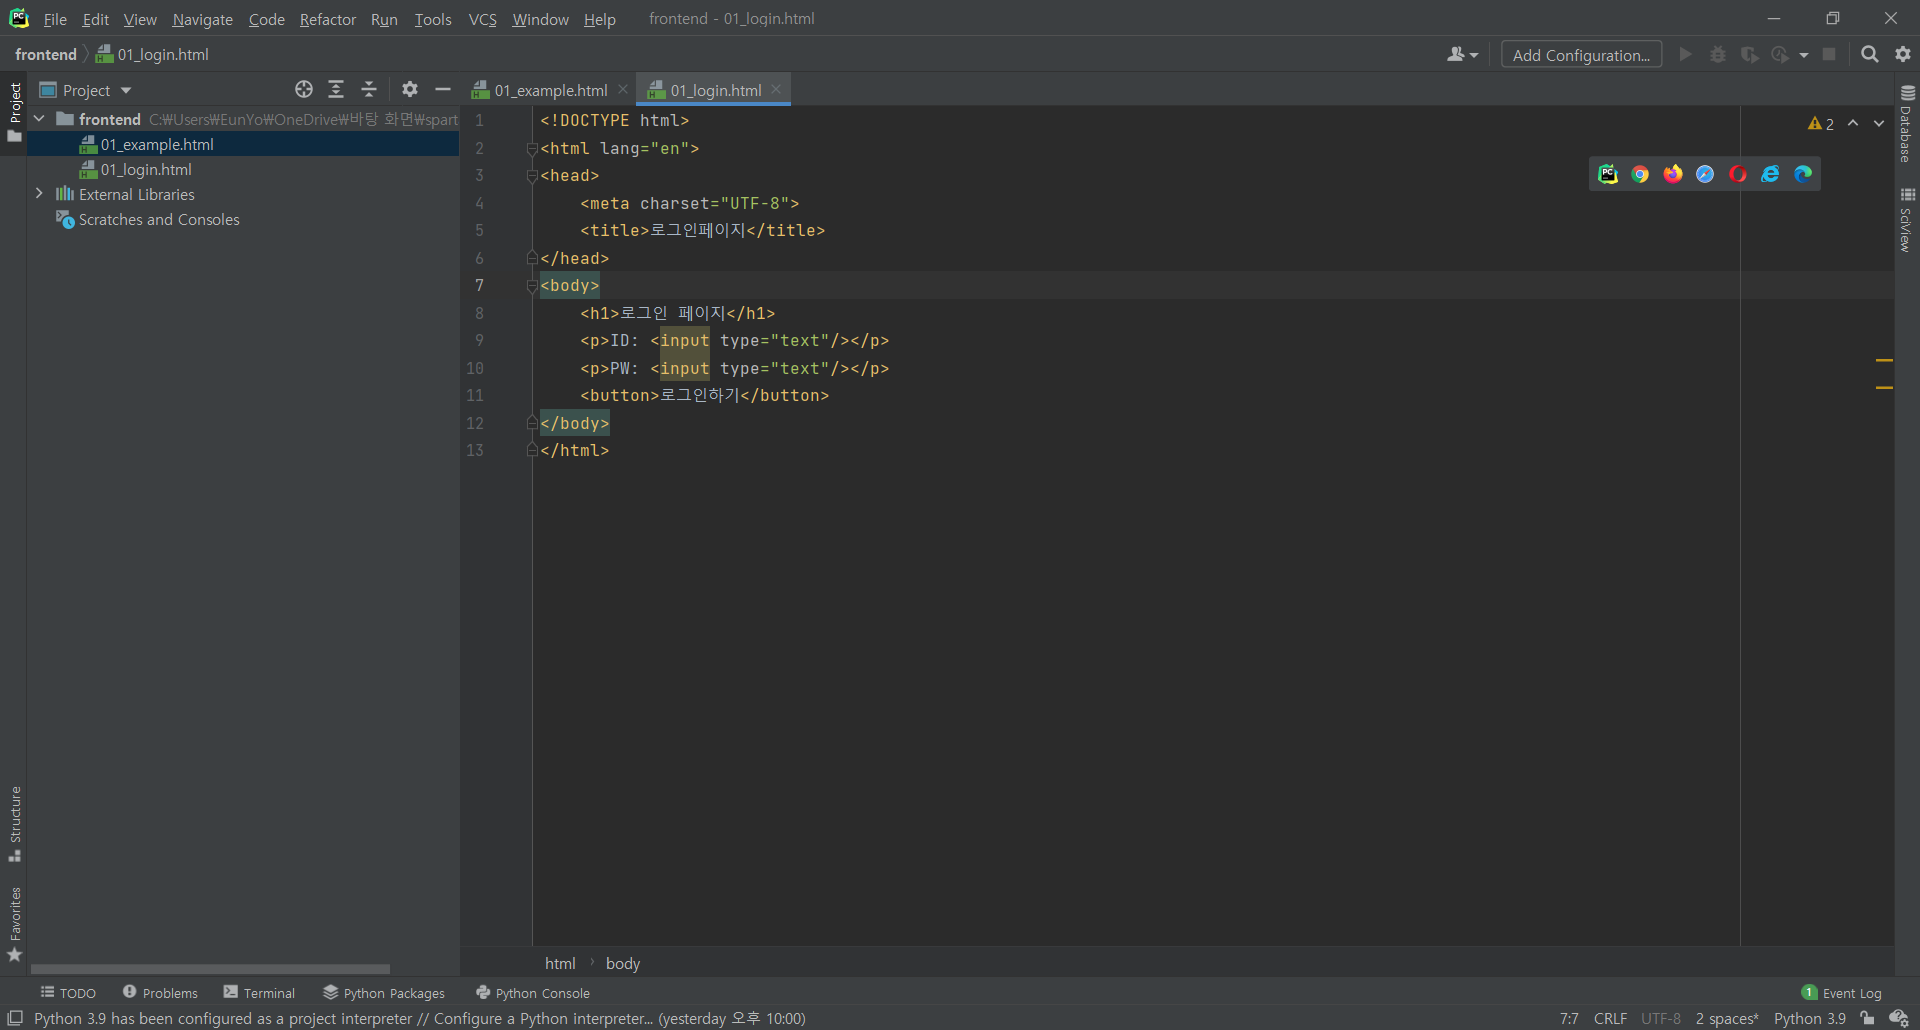This screenshot has width=1920, height=1030.
Task: Expand the External Libraries node
Action: click(39, 194)
